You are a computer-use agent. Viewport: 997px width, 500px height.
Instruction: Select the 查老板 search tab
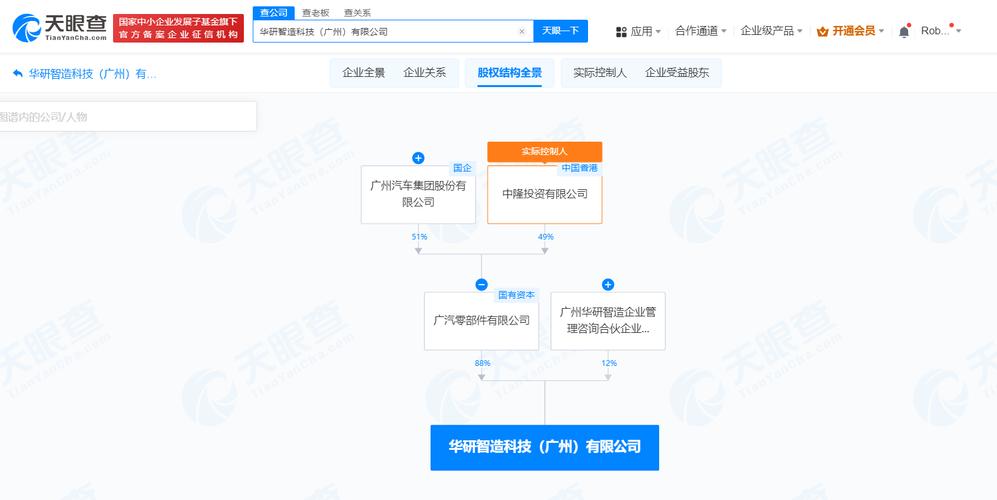tap(315, 13)
